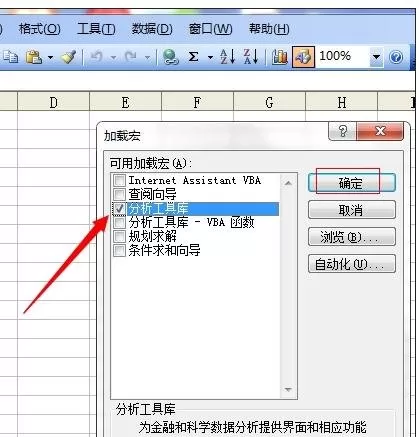The width and height of the screenshot is (419, 437).
Task: Check the 查阅向导 checkbox
Action: tap(119, 194)
